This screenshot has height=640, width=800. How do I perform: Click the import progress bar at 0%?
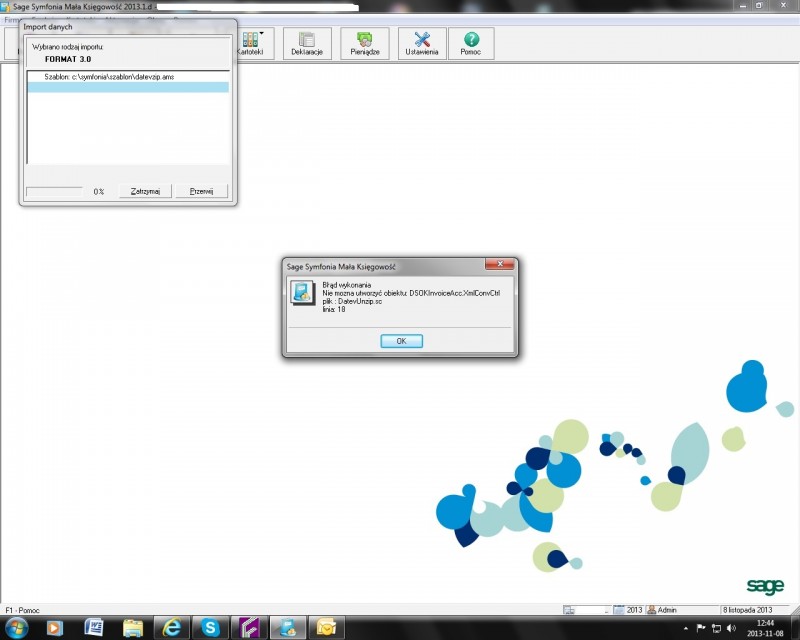[54, 191]
